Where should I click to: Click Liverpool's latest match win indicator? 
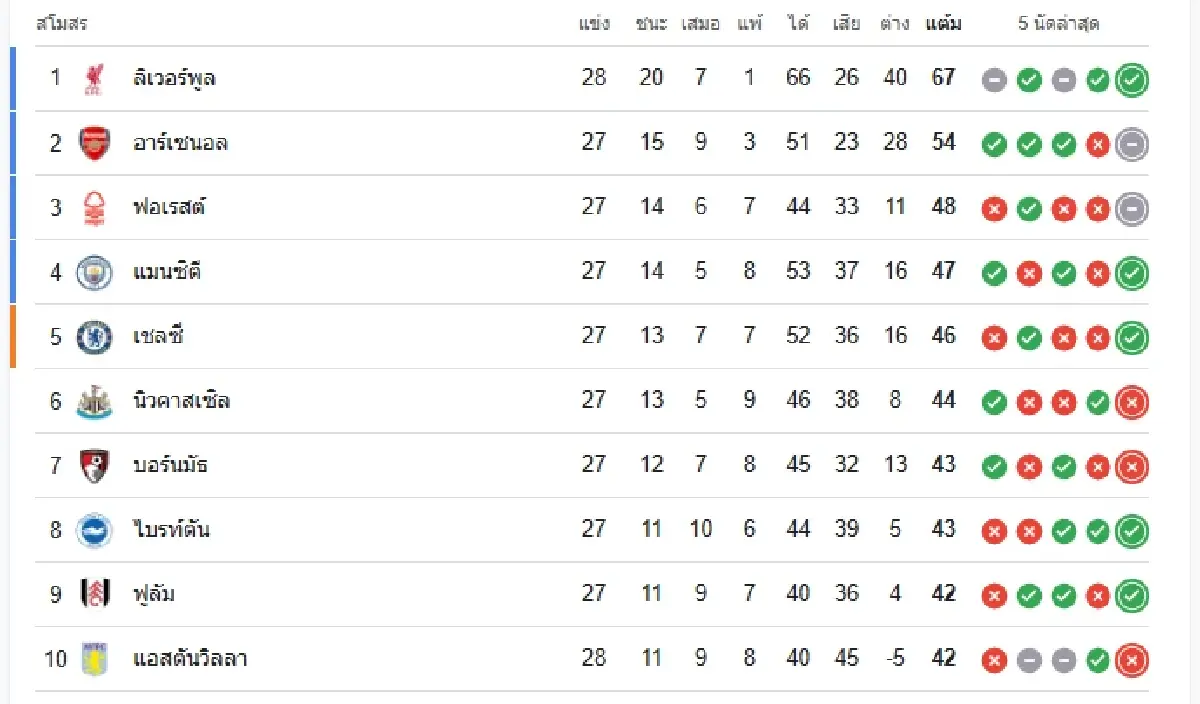coord(1132,80)
